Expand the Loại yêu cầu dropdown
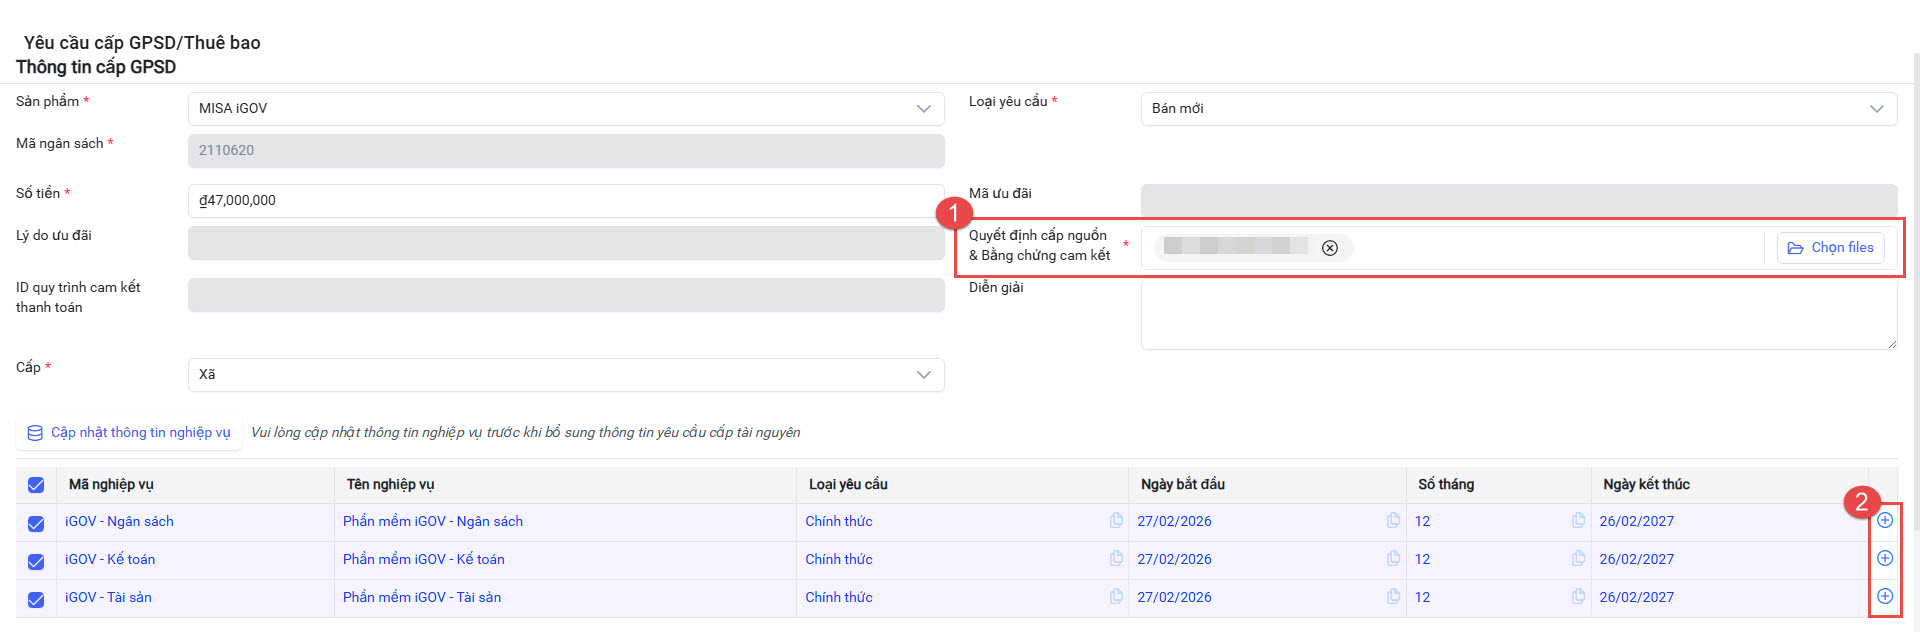1920x632 pixels. [x=1518, y=109]
